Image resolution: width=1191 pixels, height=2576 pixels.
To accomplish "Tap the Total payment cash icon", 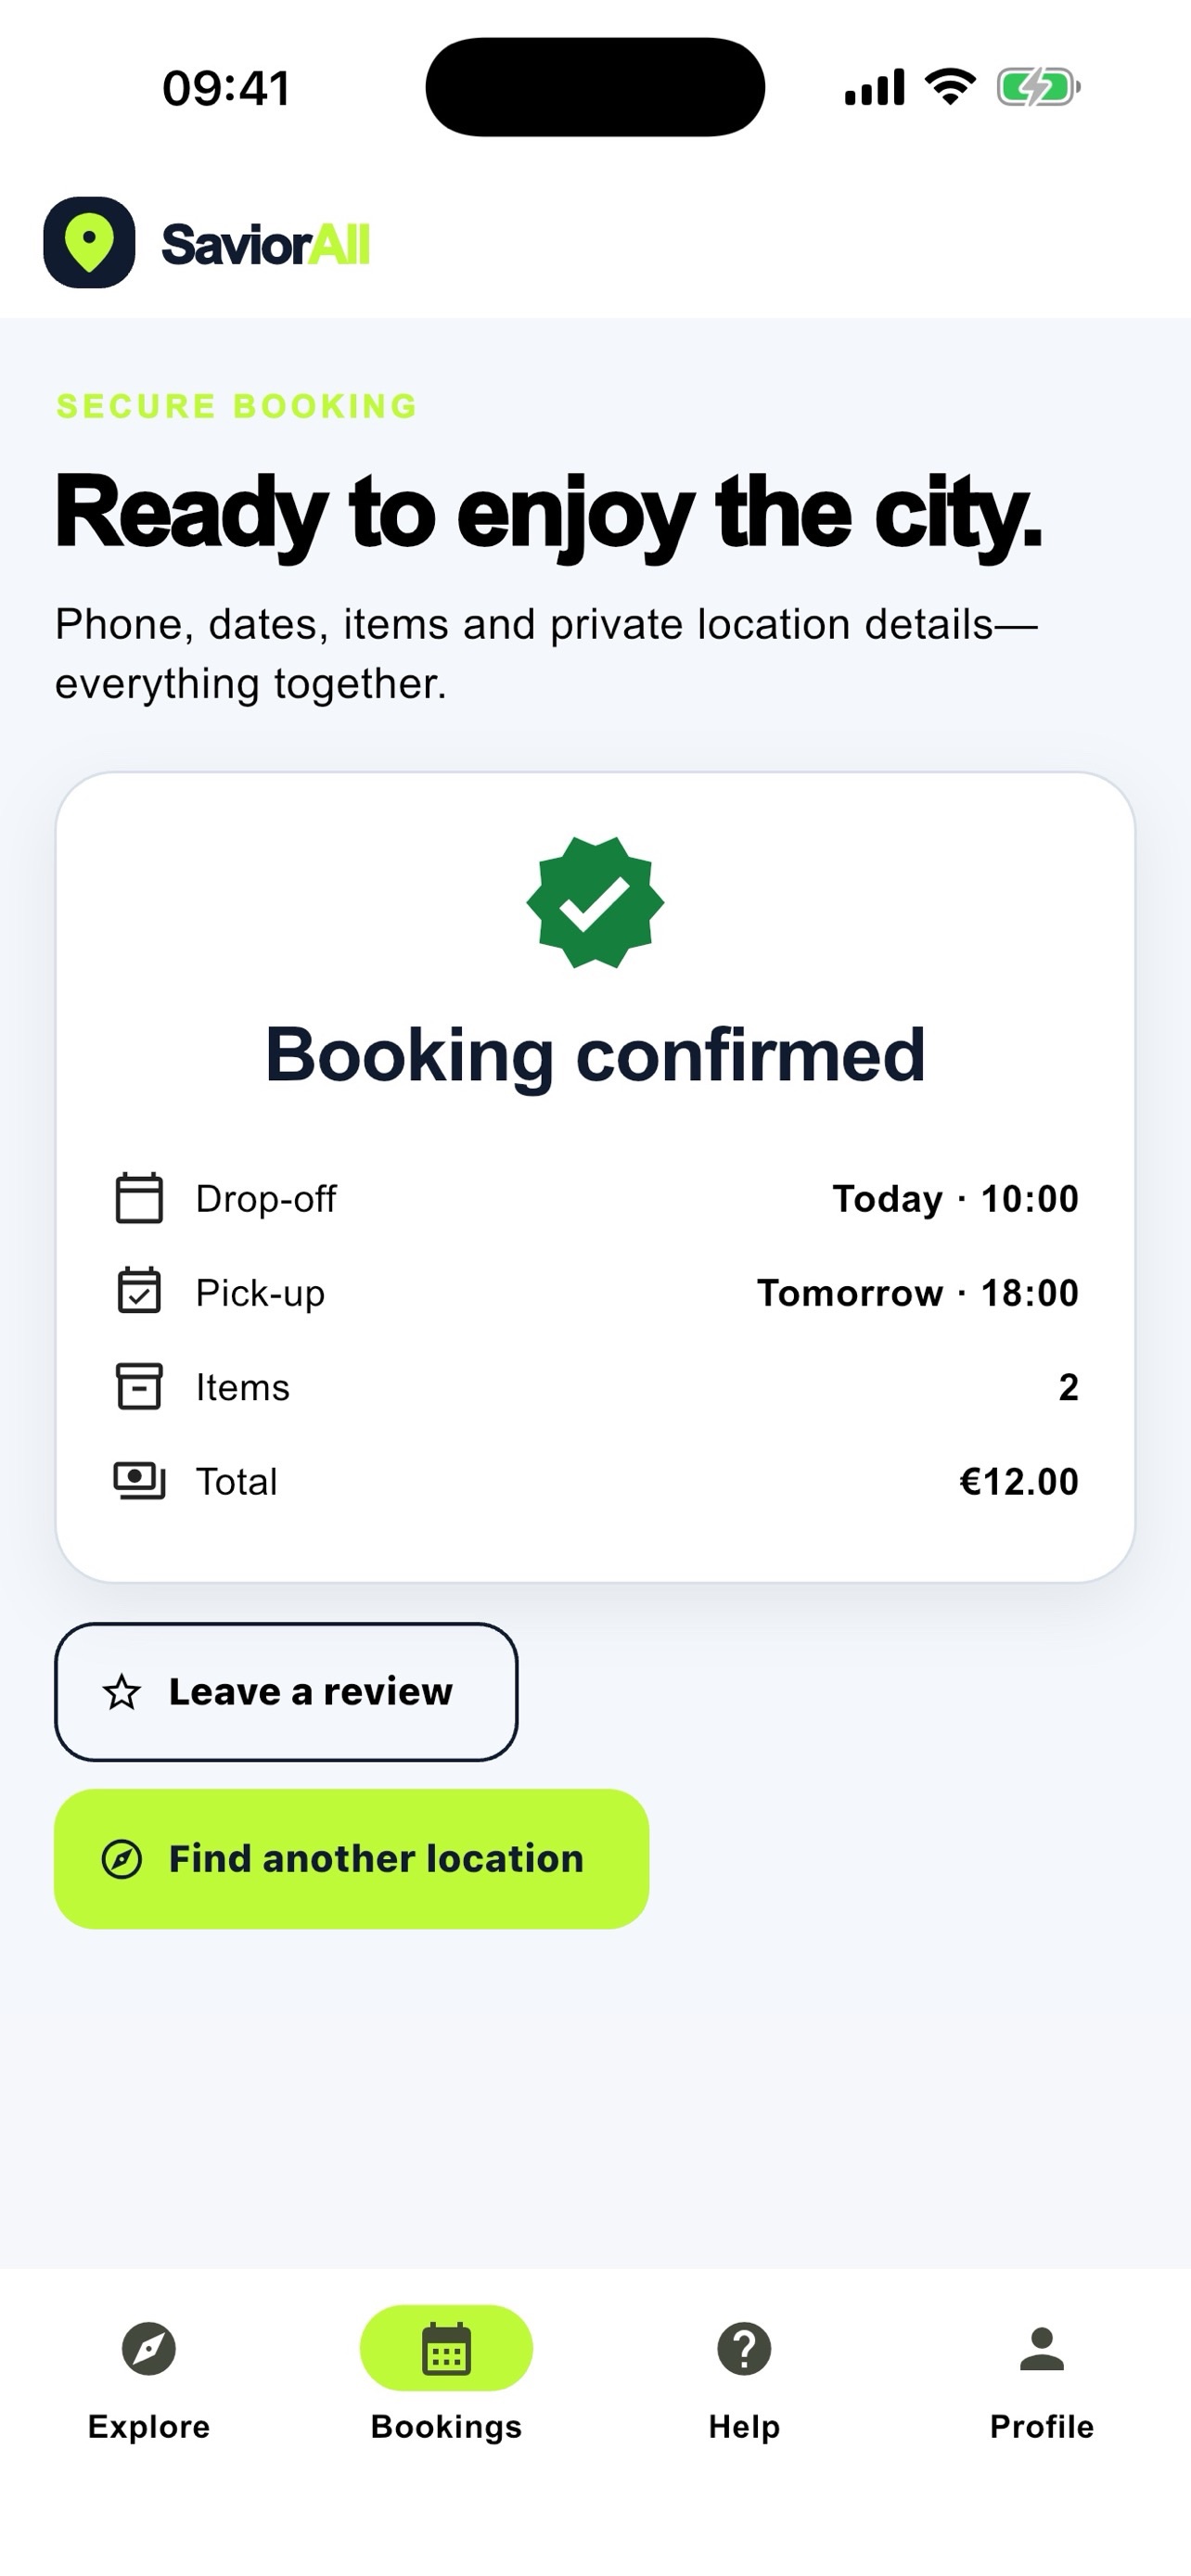I will pyautogui.click(x=139, y=1480).
